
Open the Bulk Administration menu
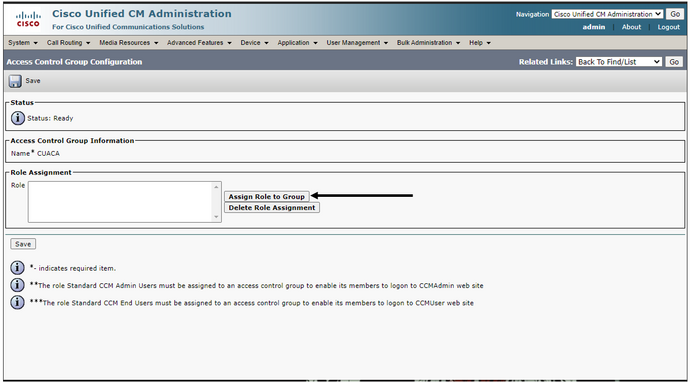click(x=429, y=43)
